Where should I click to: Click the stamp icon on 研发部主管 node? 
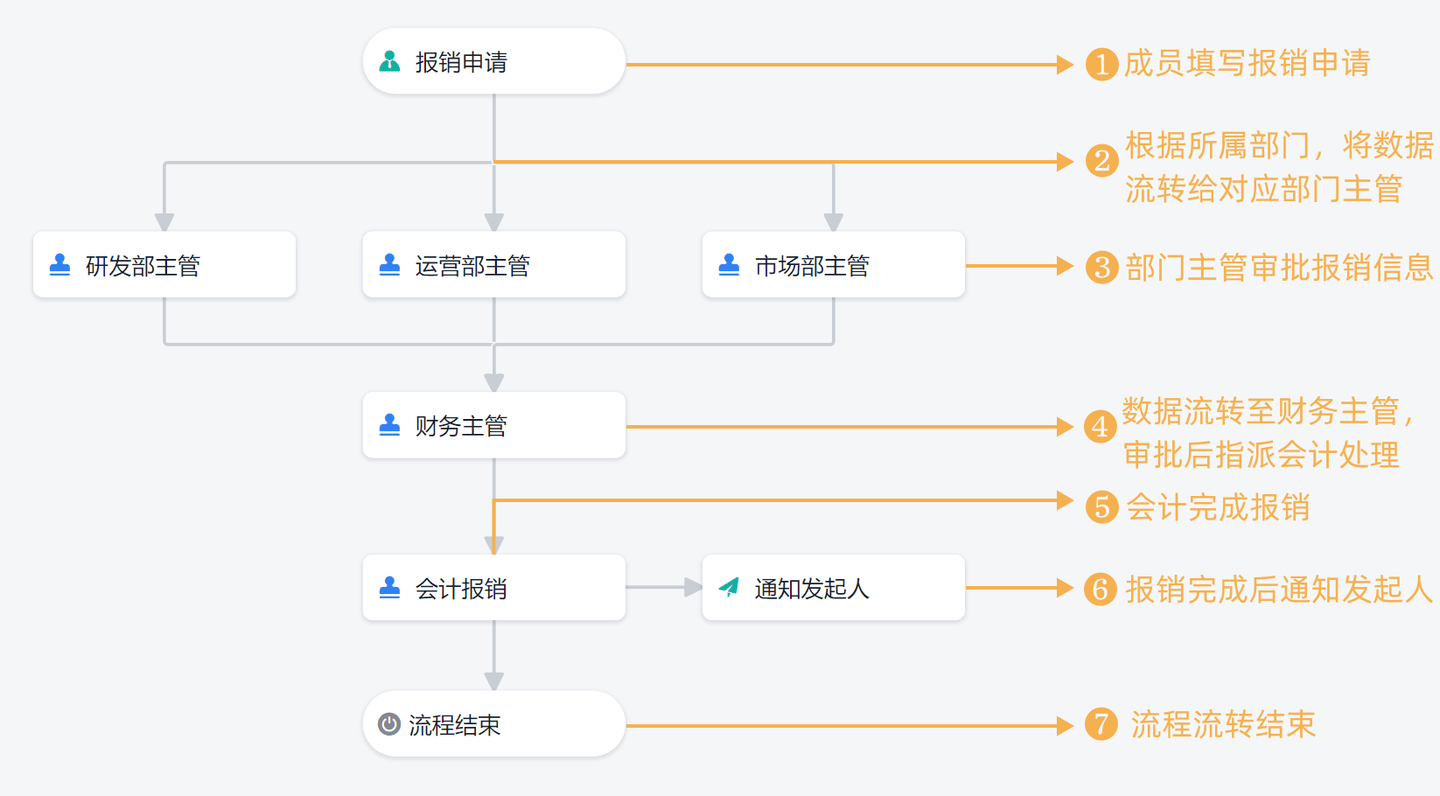59,266
